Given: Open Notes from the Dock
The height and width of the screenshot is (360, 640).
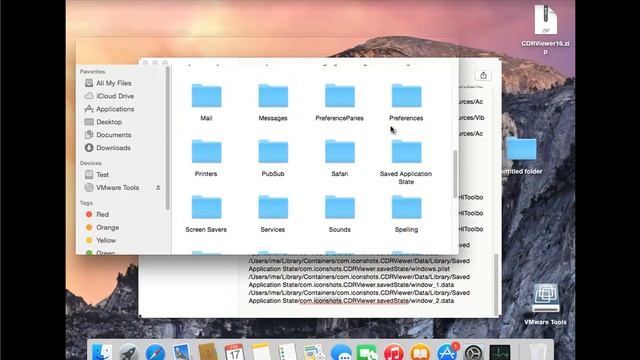Looking at the screenshot, I should (261, 352).
